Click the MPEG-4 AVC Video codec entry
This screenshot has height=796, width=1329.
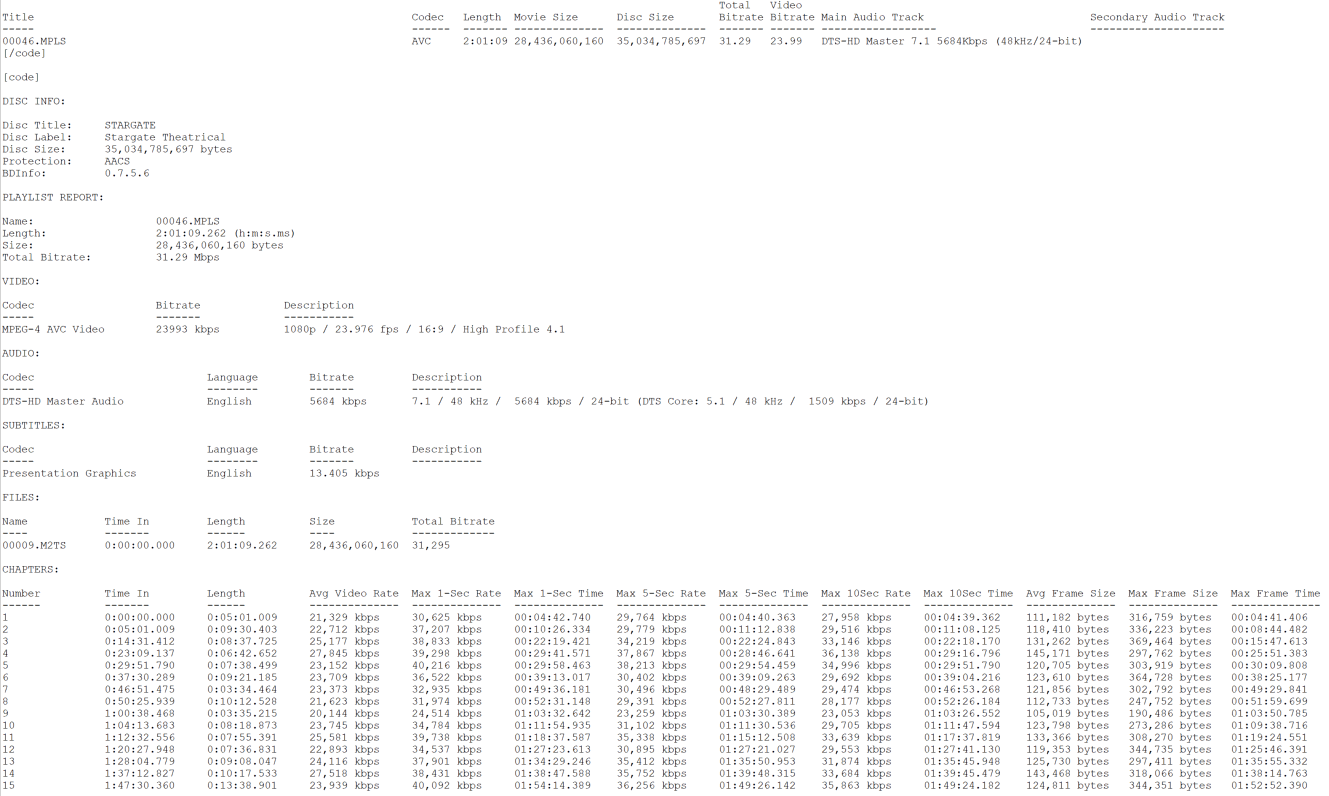[53, 330]
